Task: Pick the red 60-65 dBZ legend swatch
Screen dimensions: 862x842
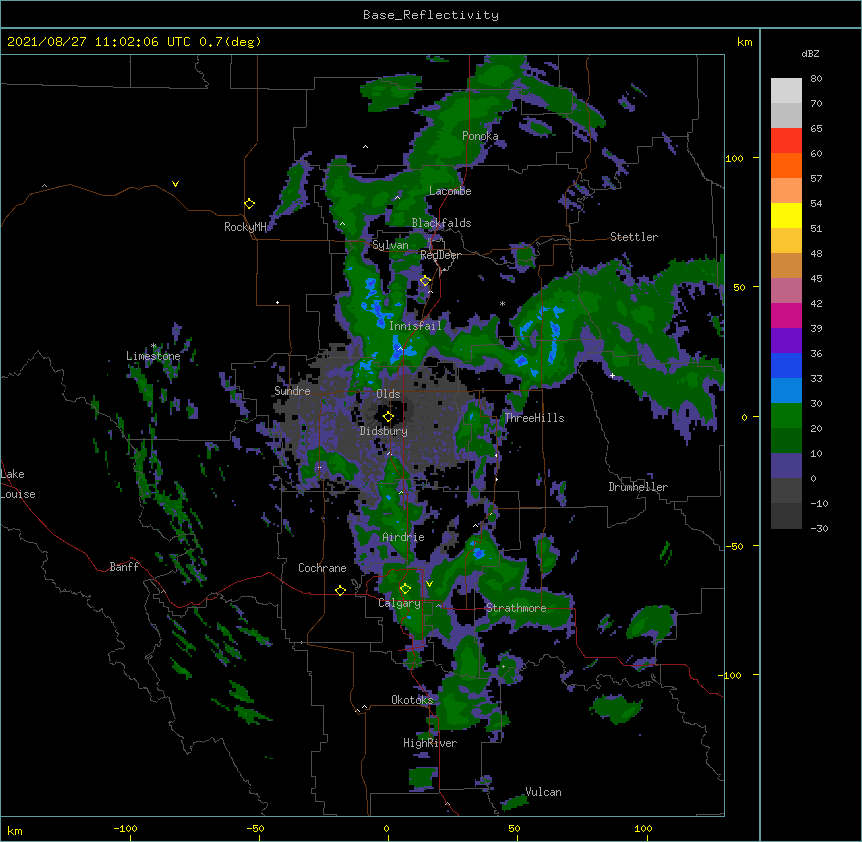Action: tap(786, 140)
